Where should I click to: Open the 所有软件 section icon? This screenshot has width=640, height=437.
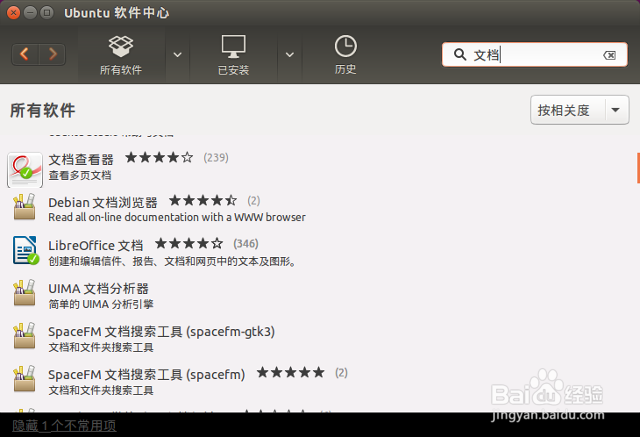point(121,47)
